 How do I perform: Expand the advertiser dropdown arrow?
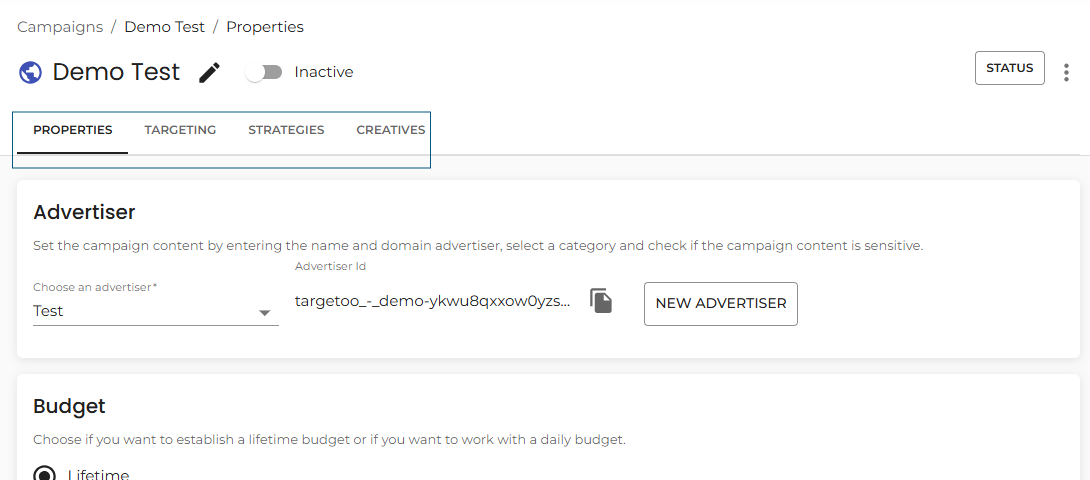pos(264,313)
